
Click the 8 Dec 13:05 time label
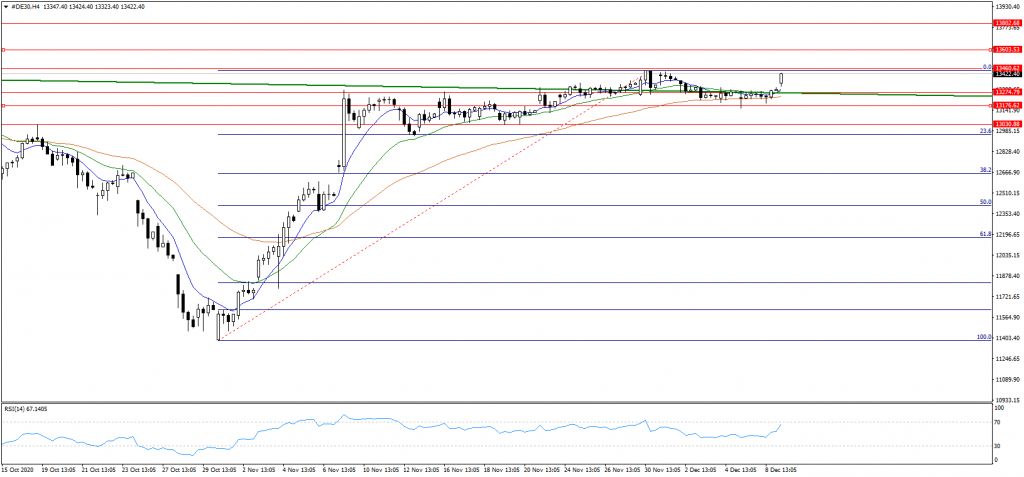click(781, 468)
